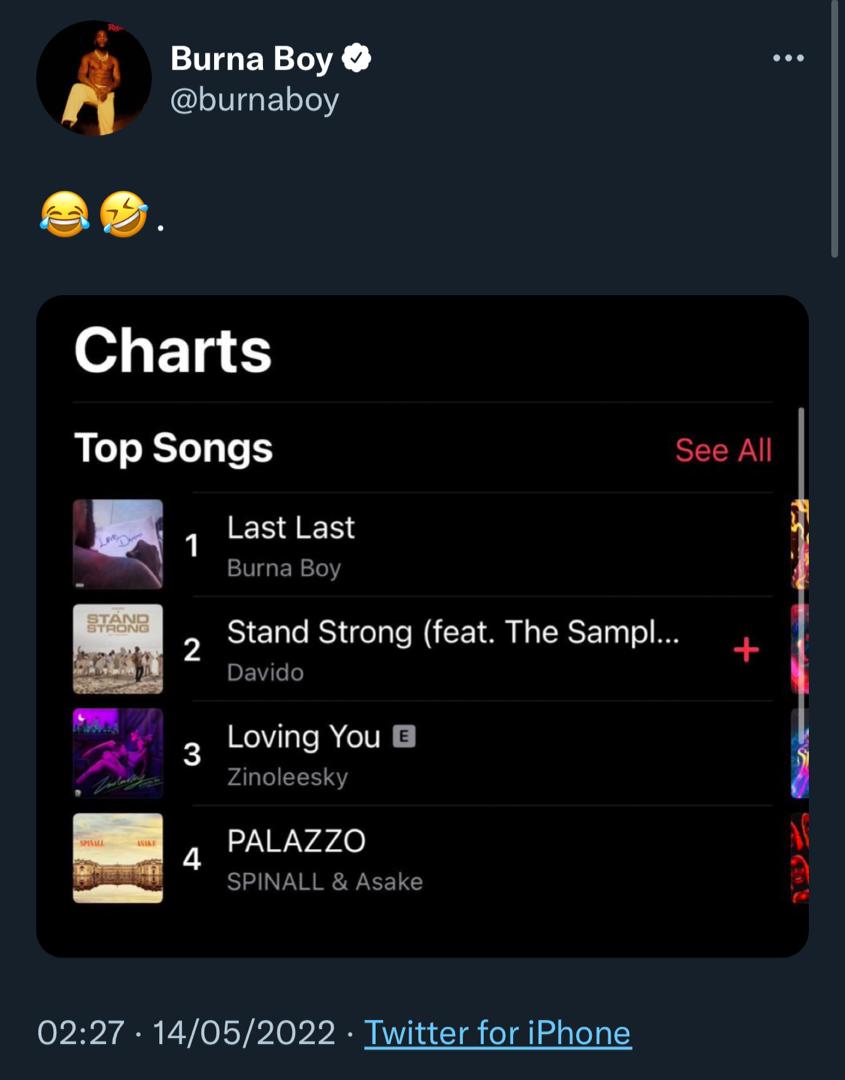845x1080 pixels.
Task: Click the Top Songs section heading
Action: [174, 448]
